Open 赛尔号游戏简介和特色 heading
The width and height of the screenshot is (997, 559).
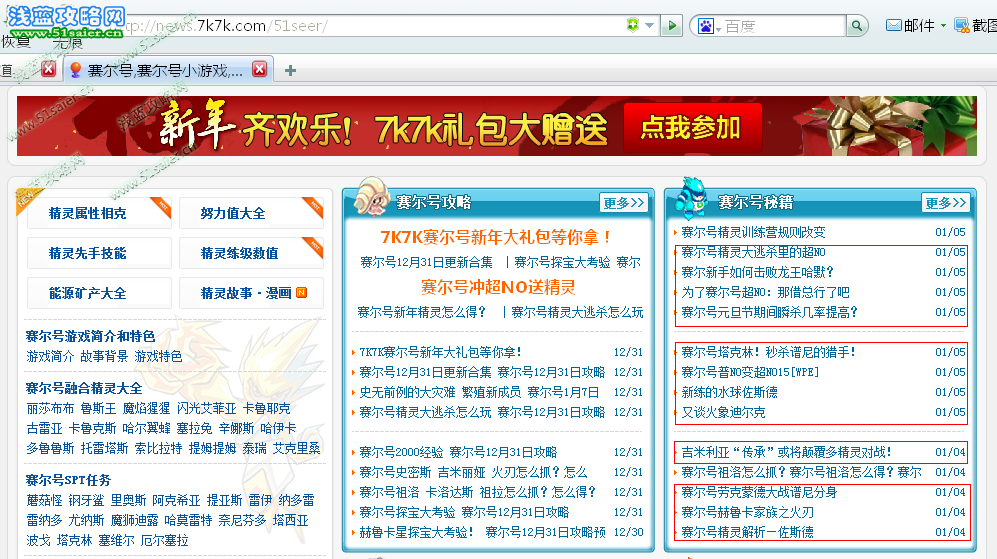90,336
